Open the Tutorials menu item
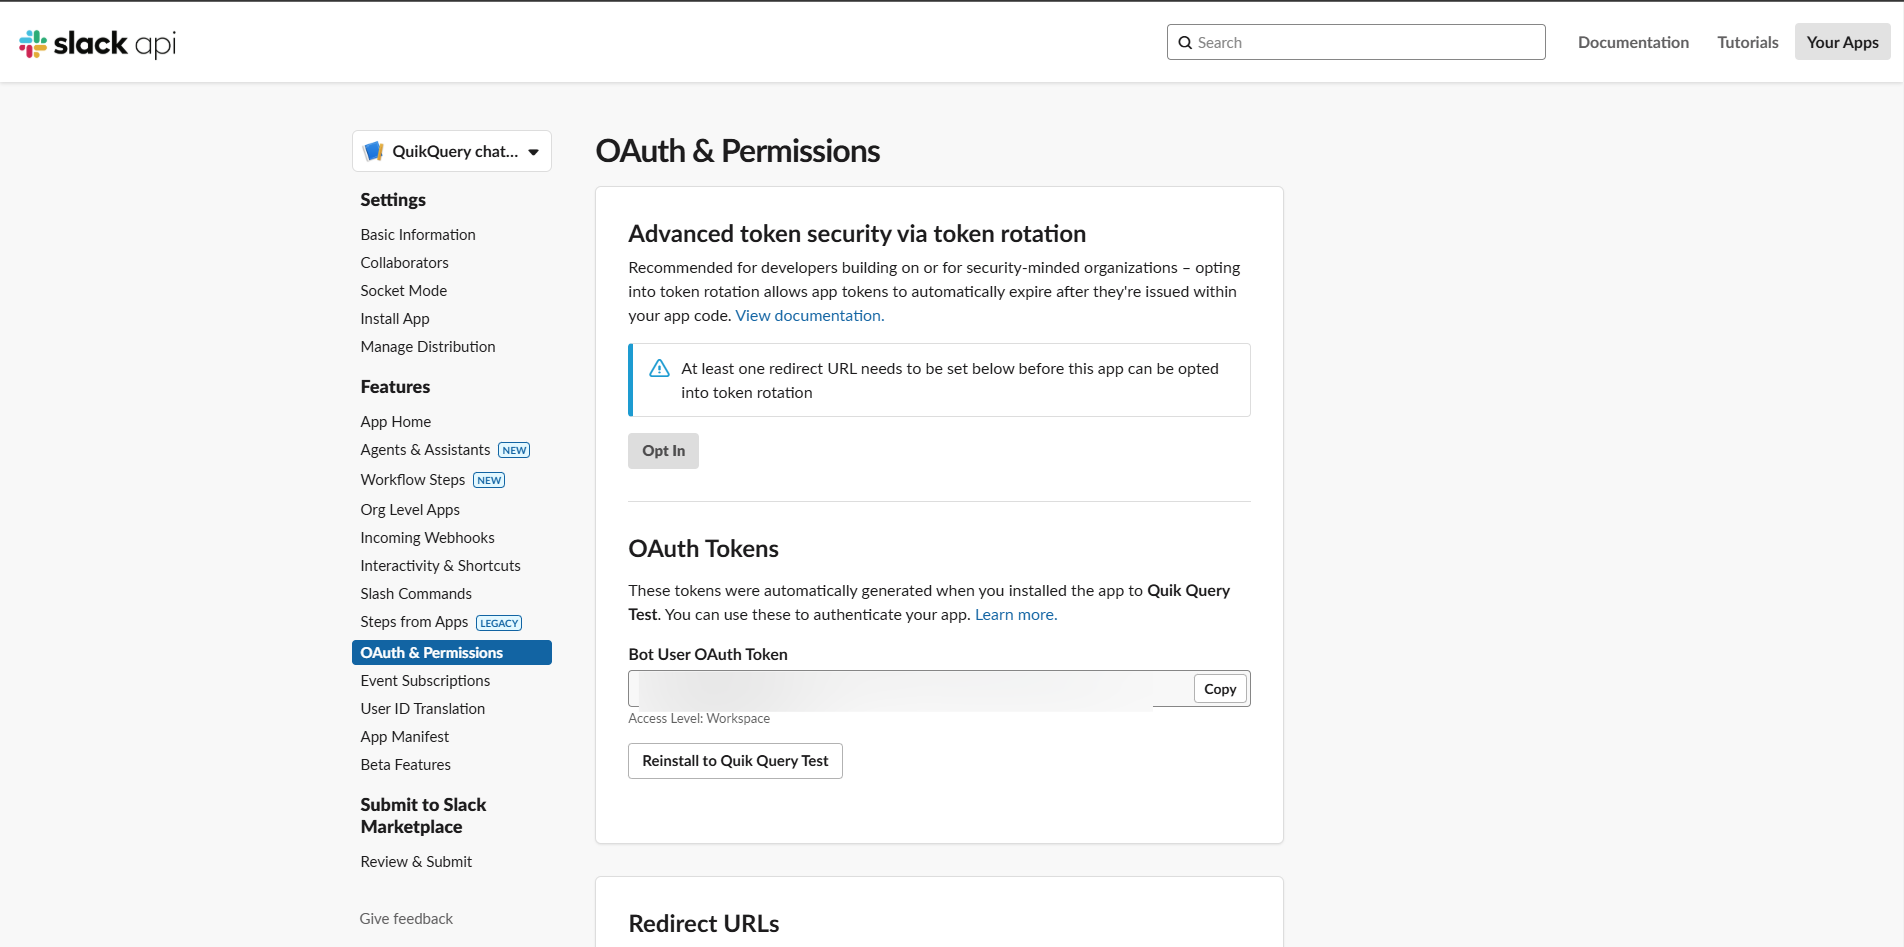The width and height of the screenshot is (1904, 947). [1747, 42]
